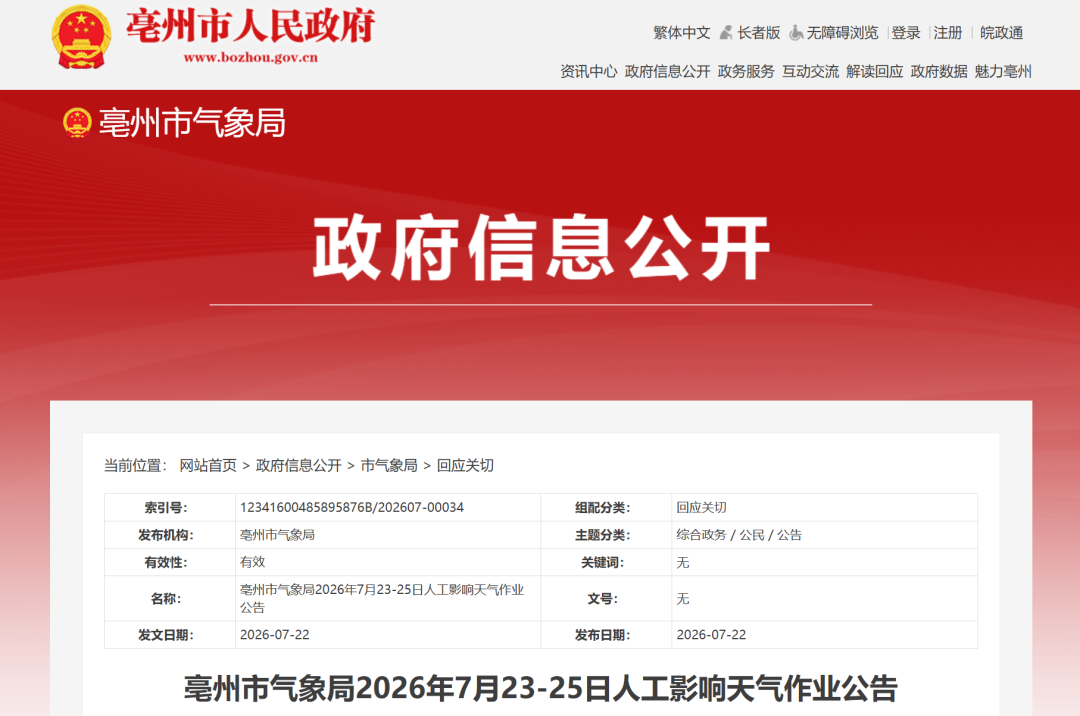Click 有效 in the 有效性 row
The image size is (1080, 716).
pos(252,562)
